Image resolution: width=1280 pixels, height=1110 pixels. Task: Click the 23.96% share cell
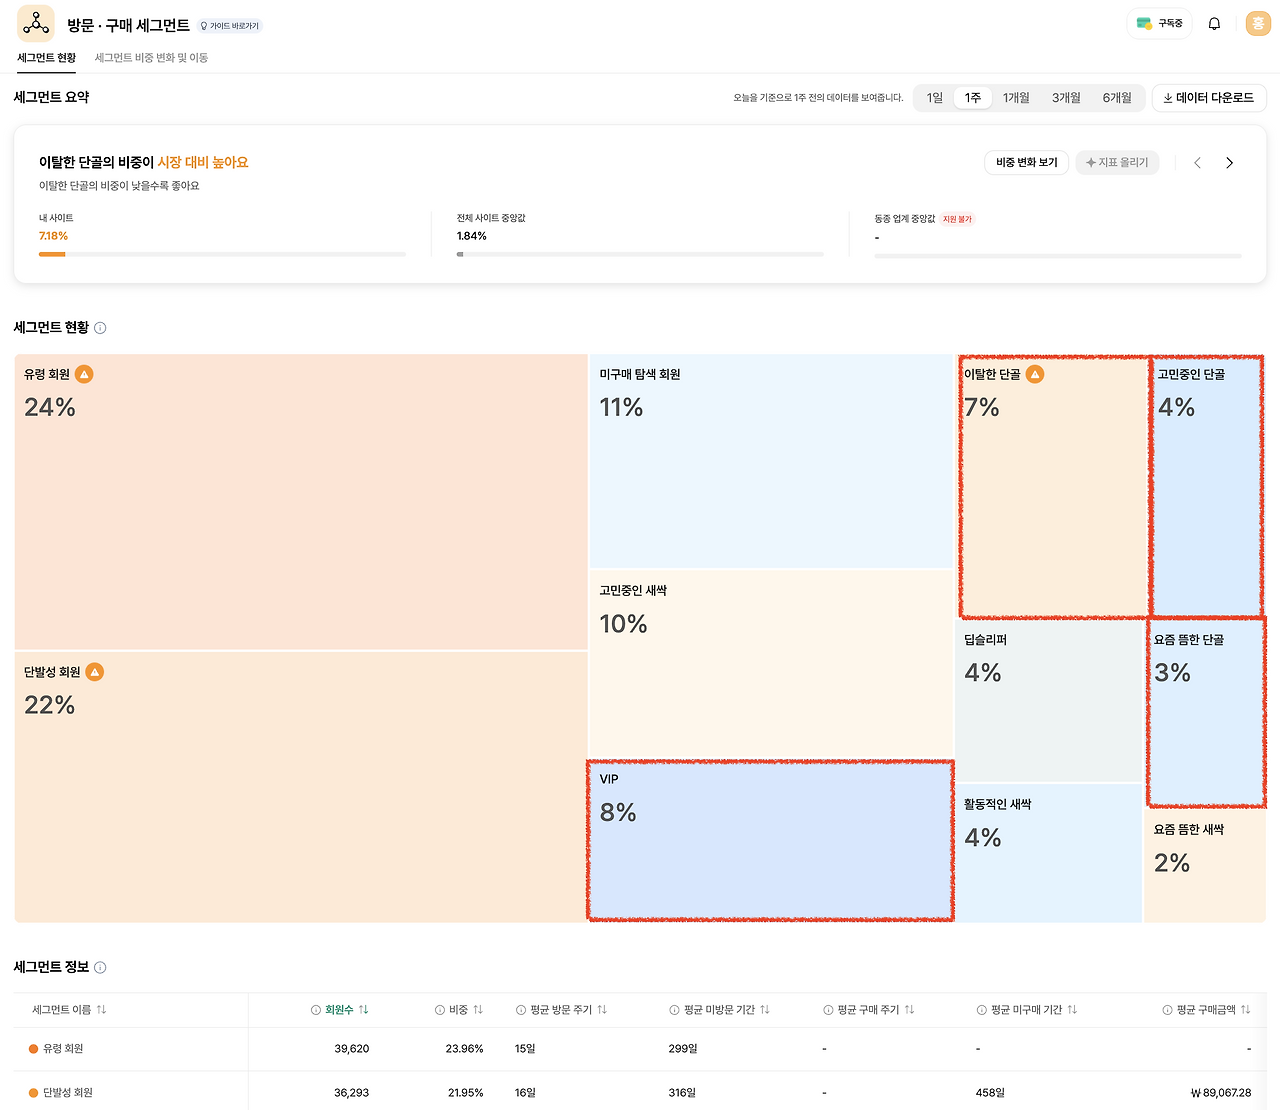coord(465,1049)
